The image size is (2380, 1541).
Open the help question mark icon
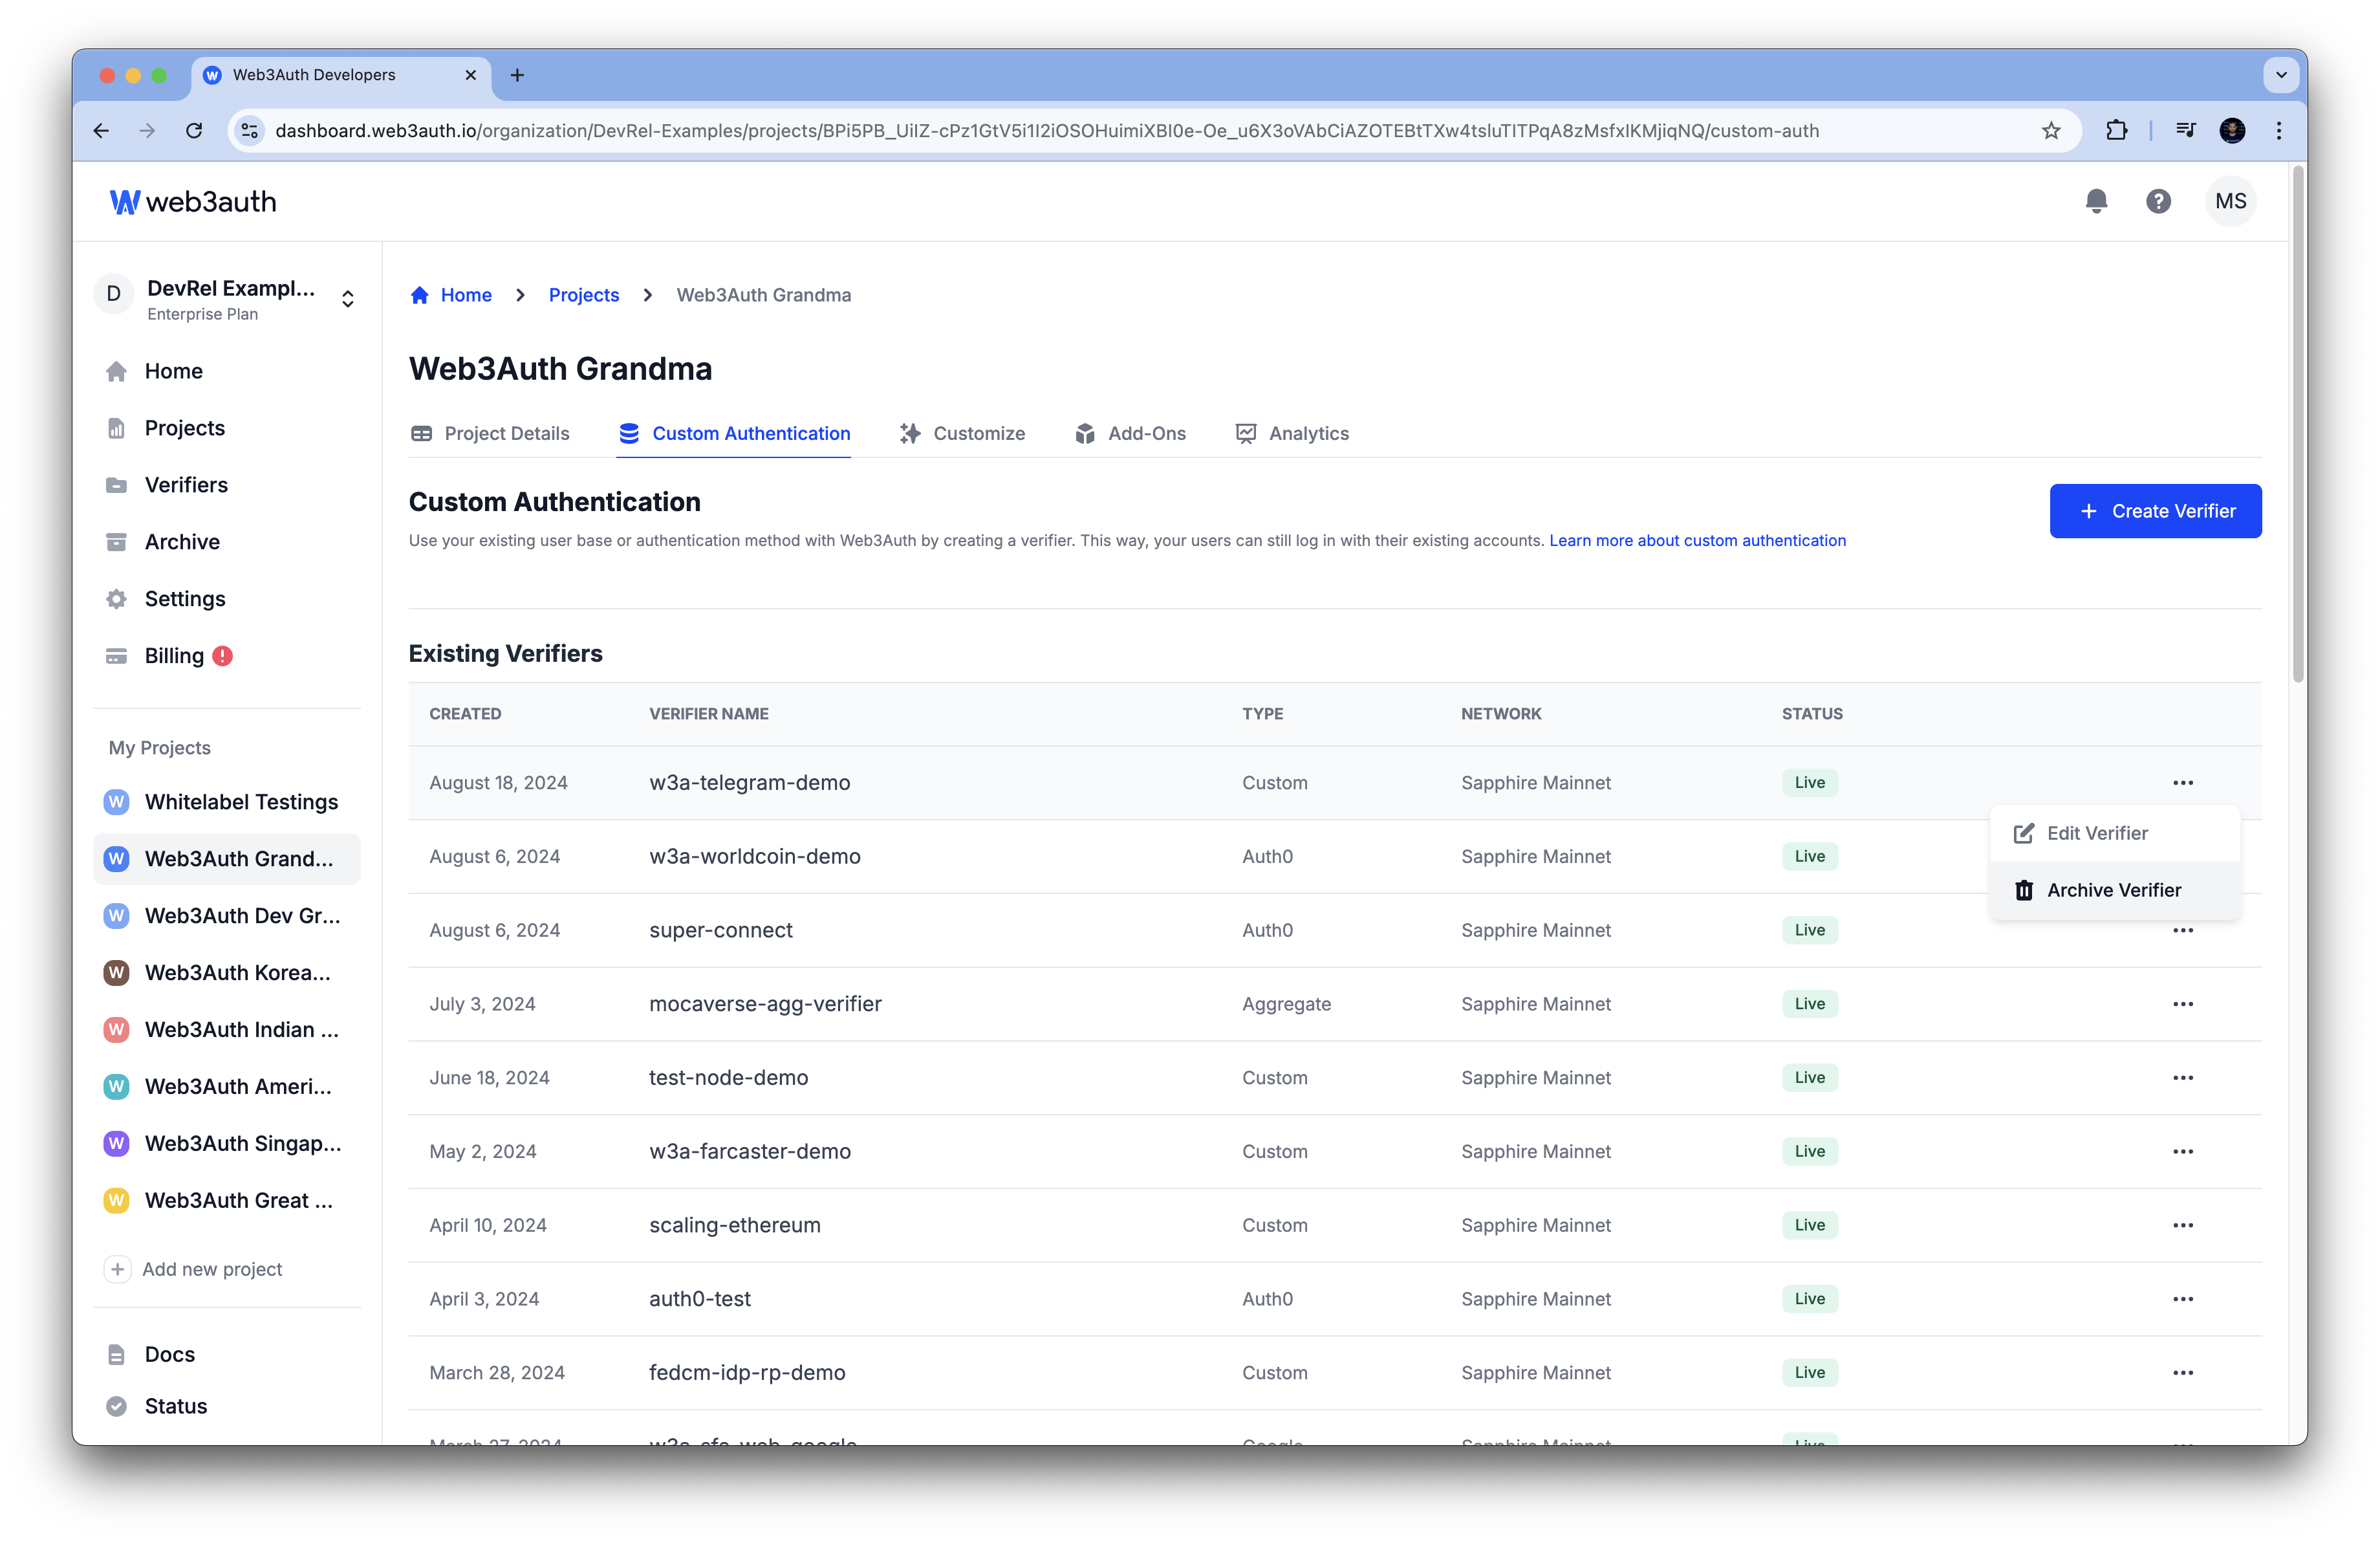tap(2158, 201)
